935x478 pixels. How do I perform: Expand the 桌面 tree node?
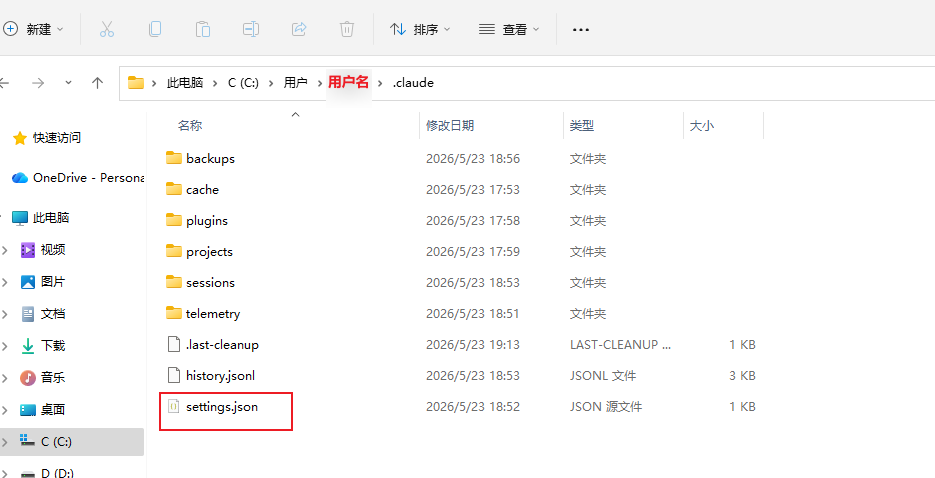pos(5,409)
